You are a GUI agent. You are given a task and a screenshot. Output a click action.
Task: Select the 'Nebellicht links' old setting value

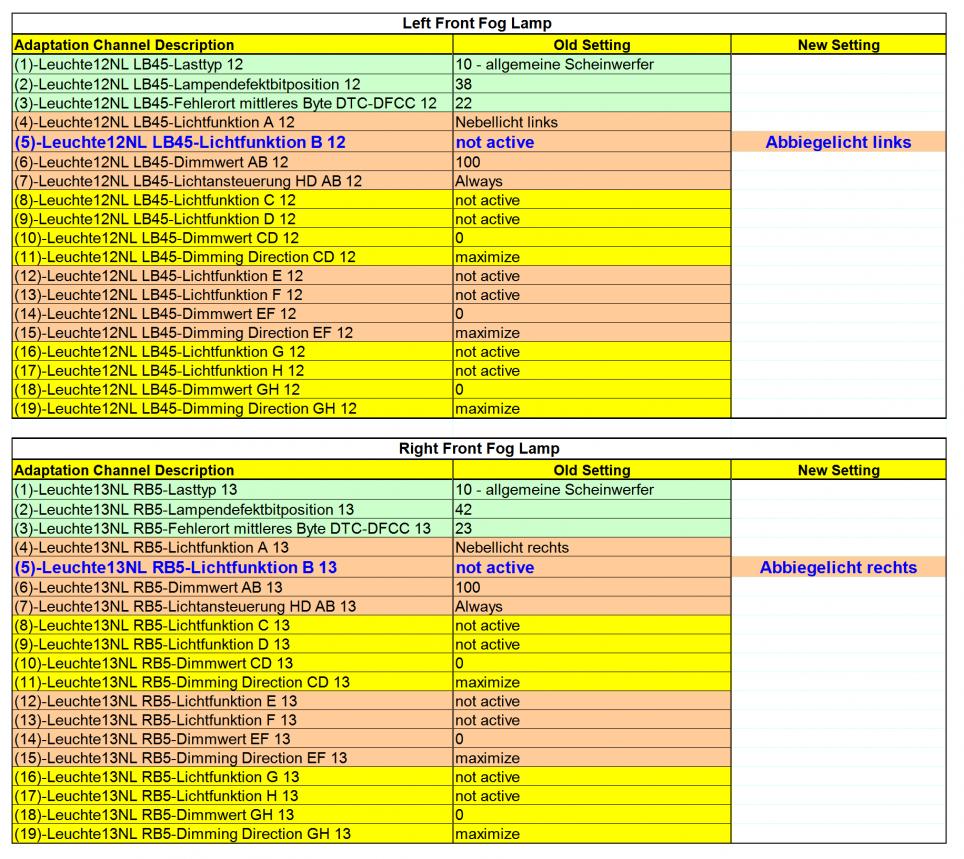[x=506, y=122]
